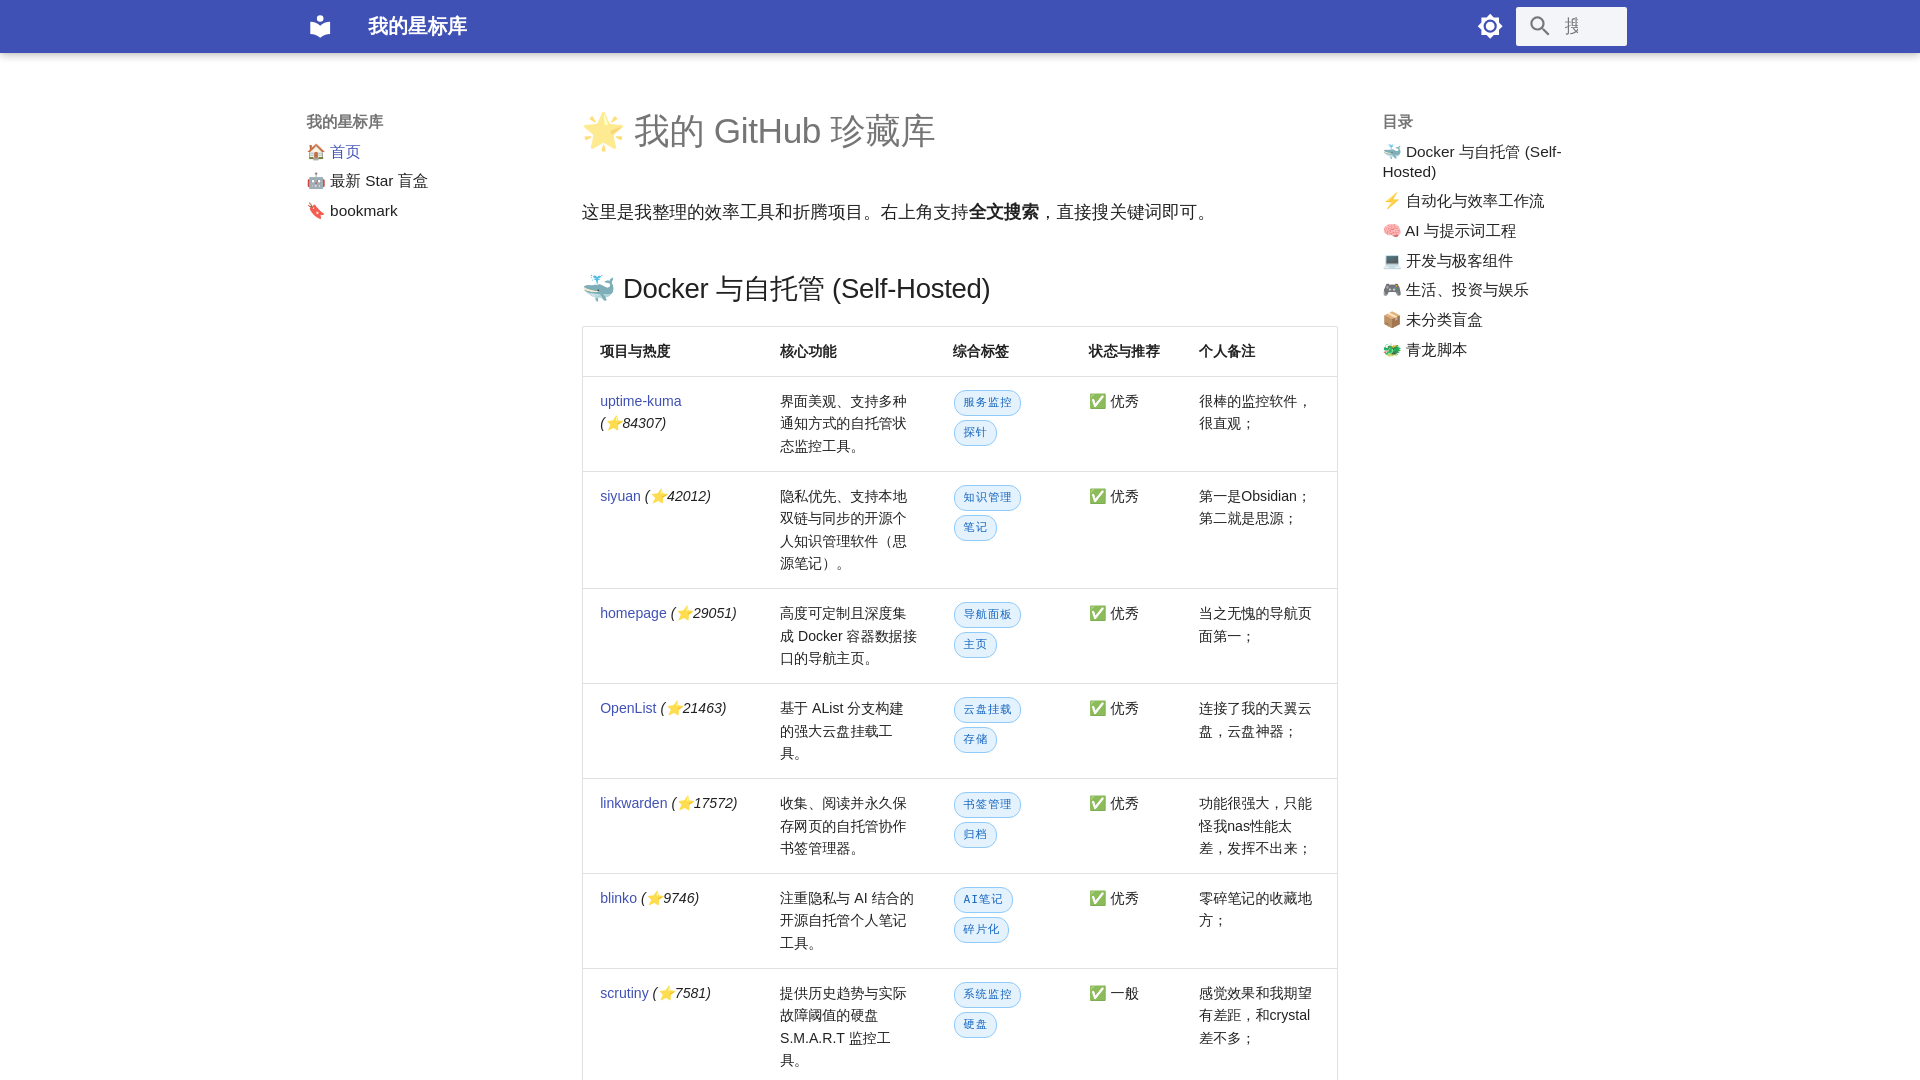1920x1080 pixels.
Task: Click the Docker 与自托管 section heading
Action: 786,289
